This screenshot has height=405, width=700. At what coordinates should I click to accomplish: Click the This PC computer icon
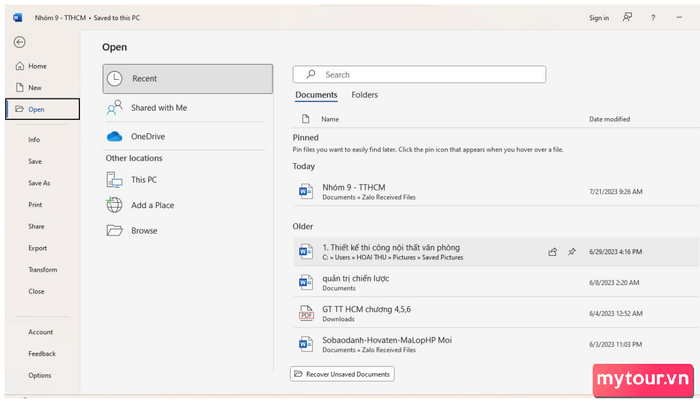(x=115, y=180)
